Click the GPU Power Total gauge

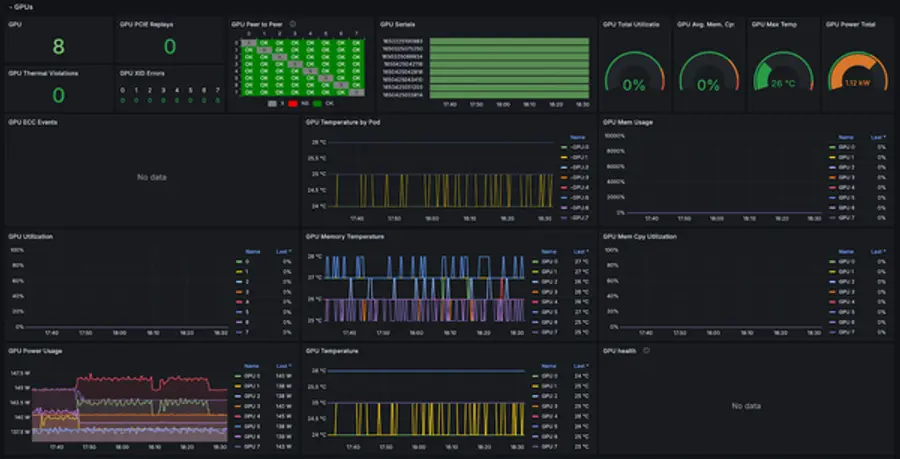[857, 77]
